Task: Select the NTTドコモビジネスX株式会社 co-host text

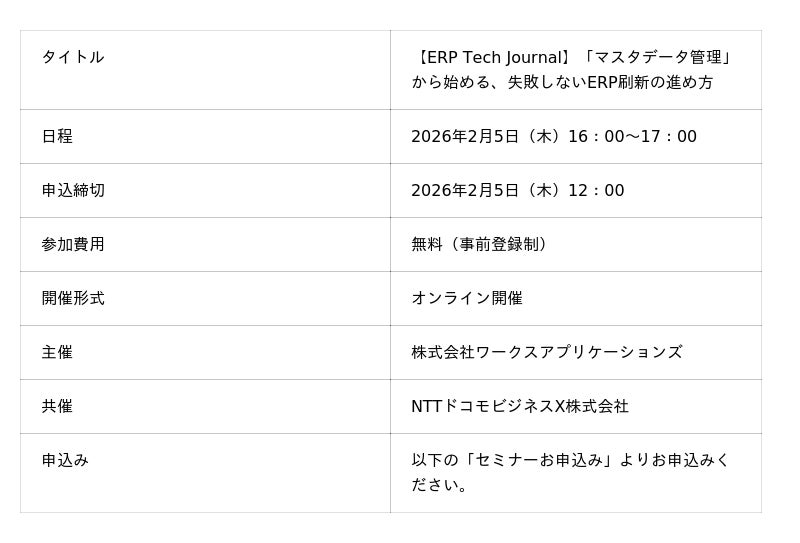Action: [520, 406]
